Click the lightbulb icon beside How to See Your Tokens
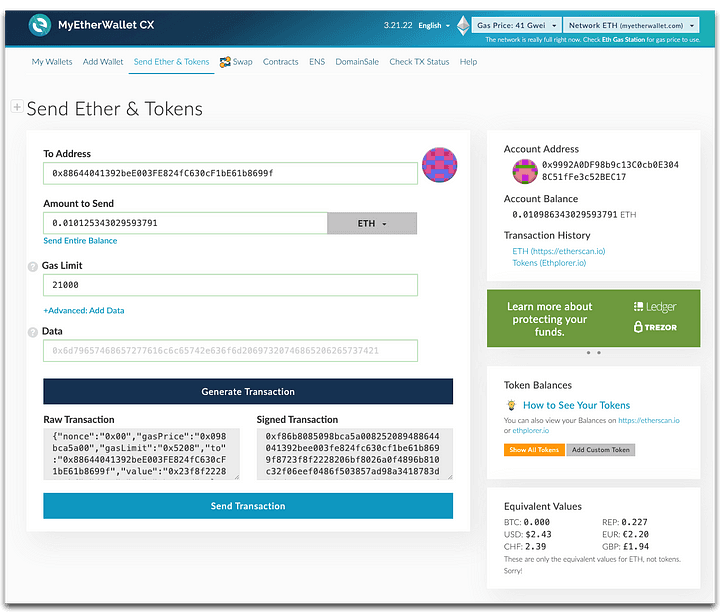The image size is (720, 614). tap(511, 405)
